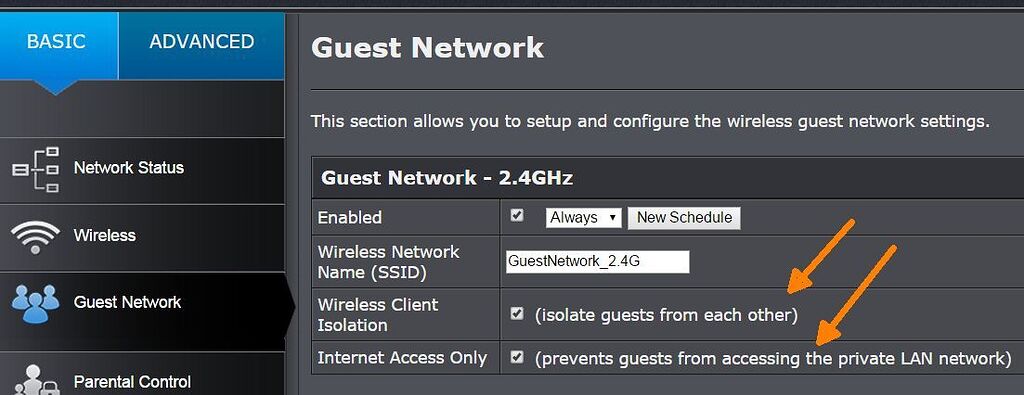Viewport: 1024px width, 395px height.
Task: Open the Always schedule dropdown
Action: pyautogui.click(x=584, y=217)
